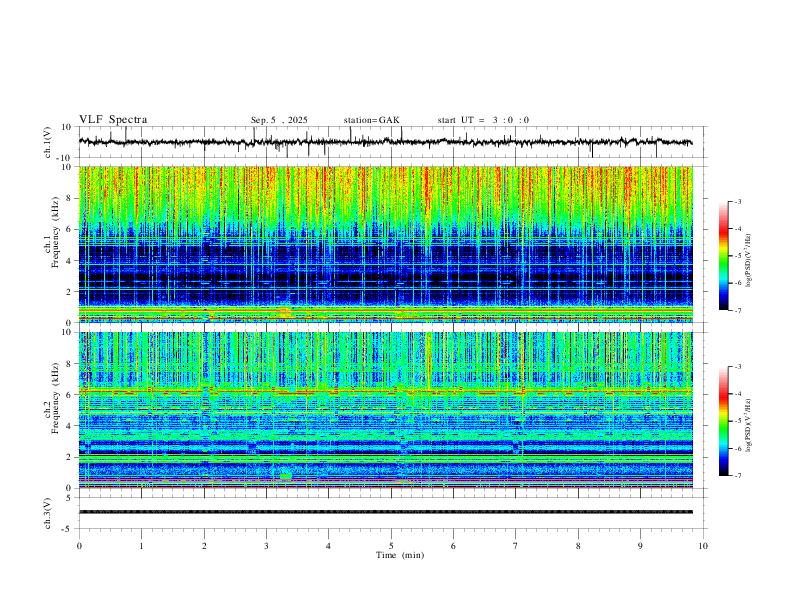Click the ch.2 Frequency (kHz) axis label
Screen dimensions: 792x612
52,398
